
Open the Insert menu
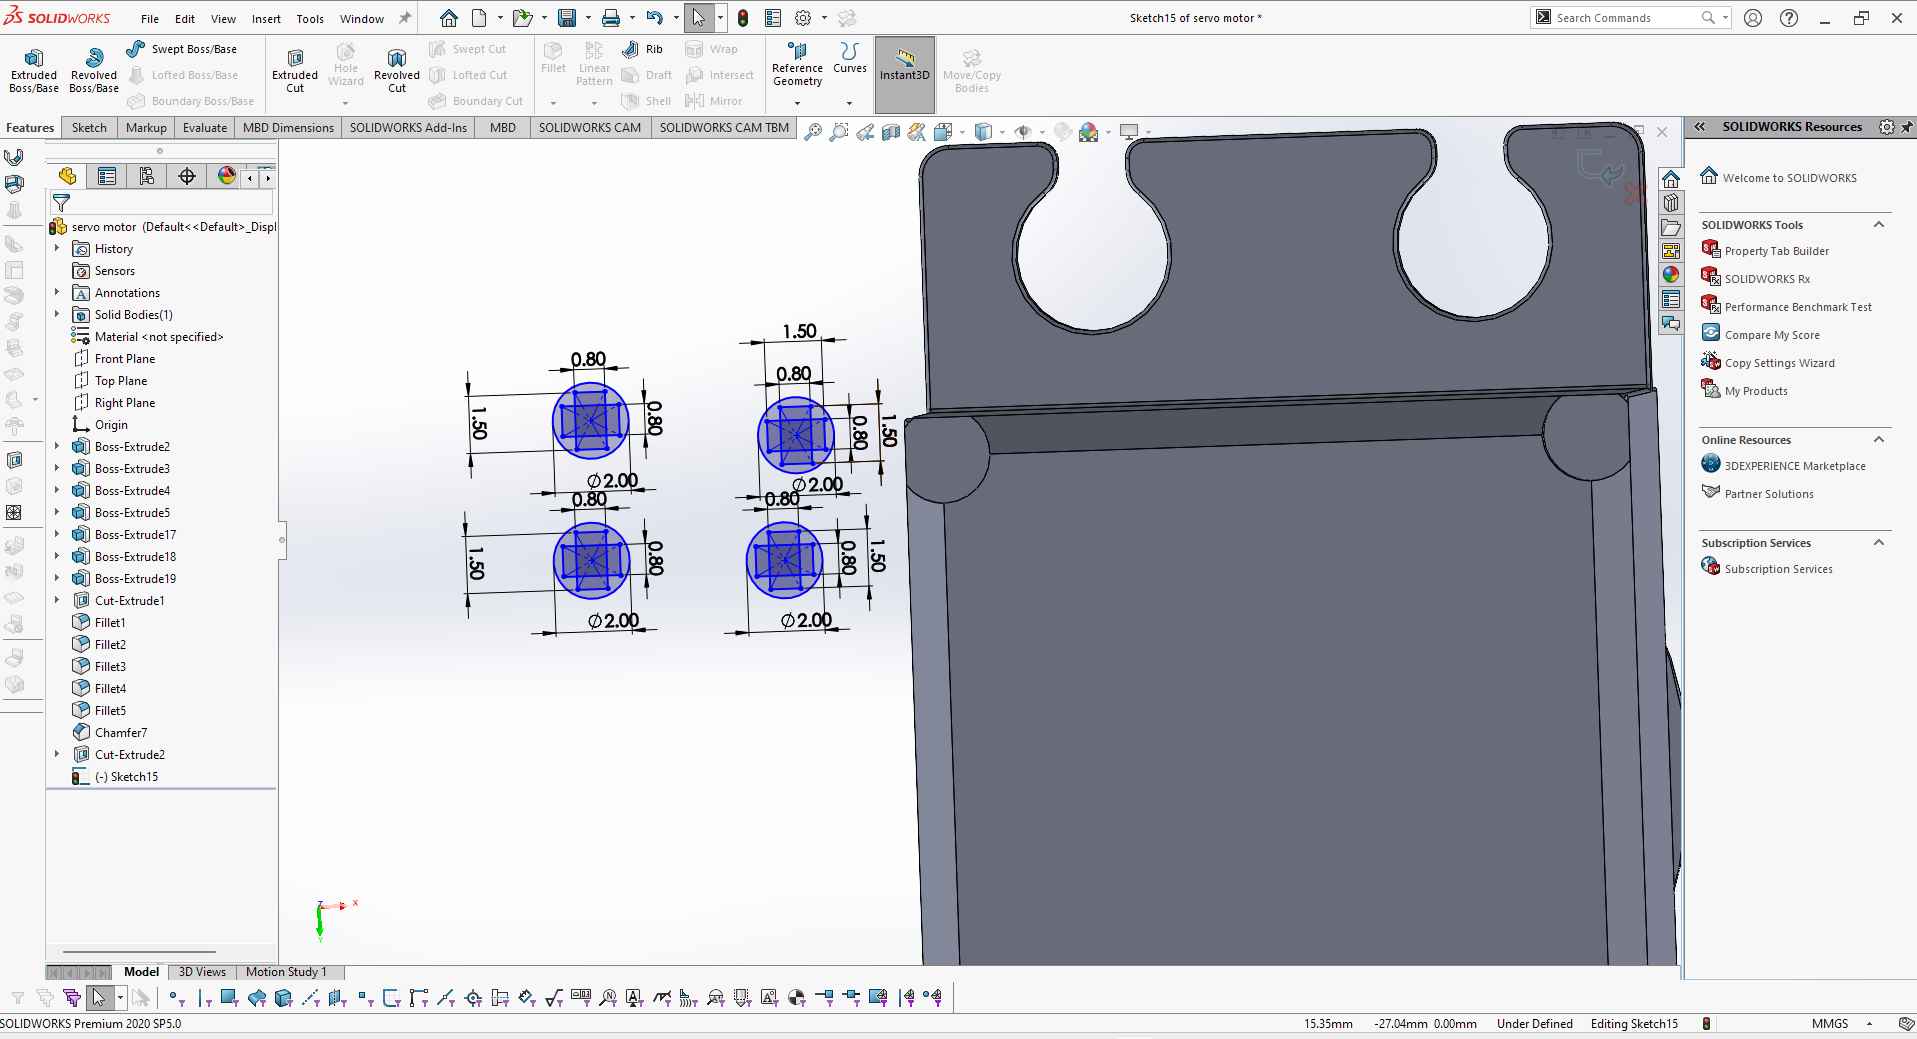point(266,18)
